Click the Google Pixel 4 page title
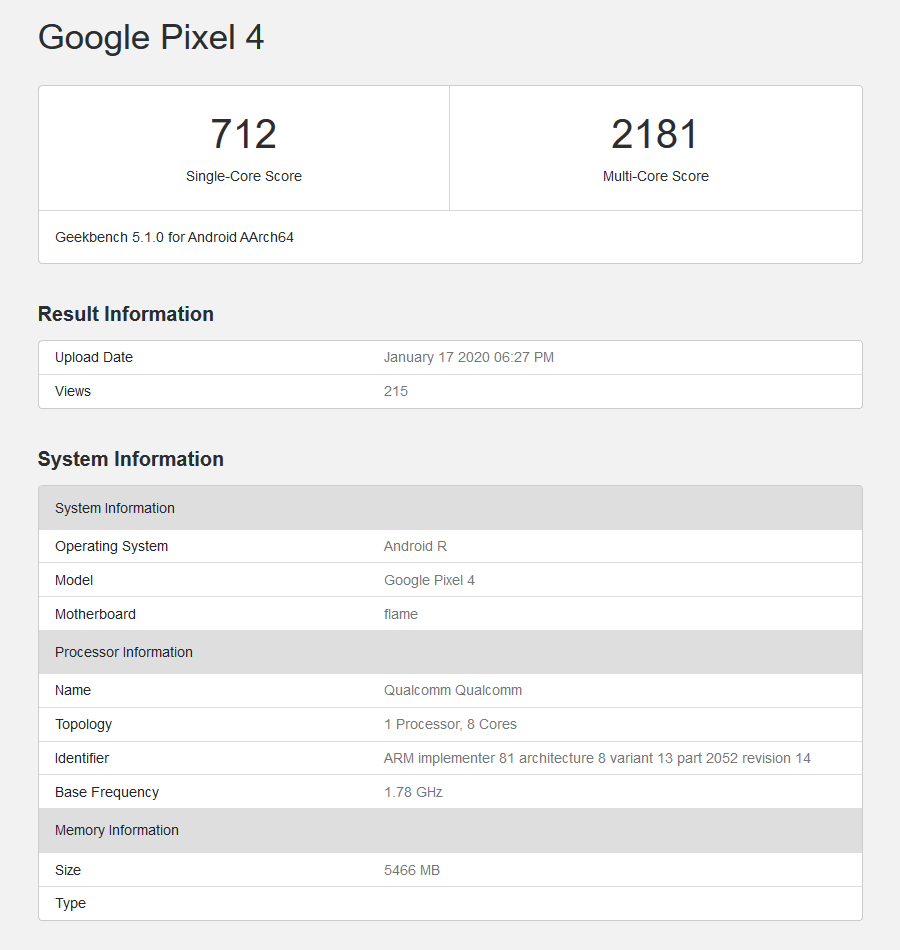This screenshot has width=900, height=950. [x=151, y=37]
